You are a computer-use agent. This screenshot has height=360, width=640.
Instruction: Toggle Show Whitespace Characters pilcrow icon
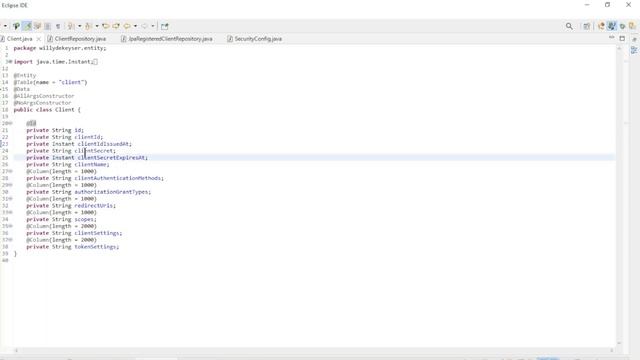tap(58, 26)
